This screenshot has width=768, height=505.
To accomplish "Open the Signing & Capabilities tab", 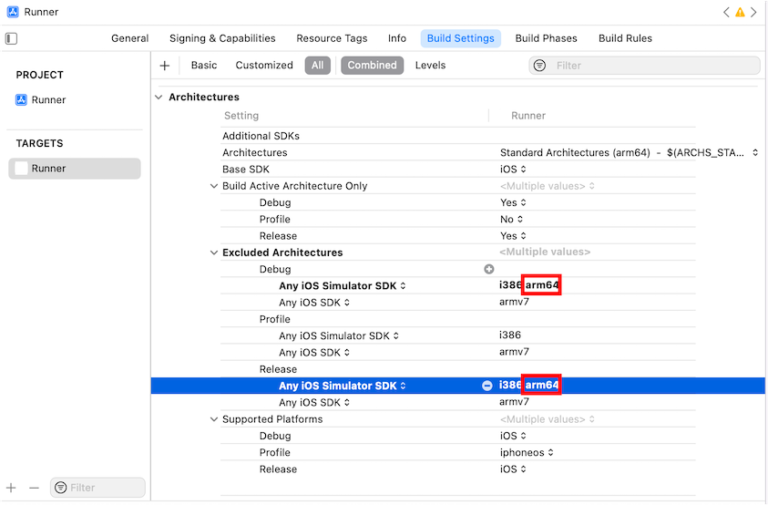I will [222, 38].
